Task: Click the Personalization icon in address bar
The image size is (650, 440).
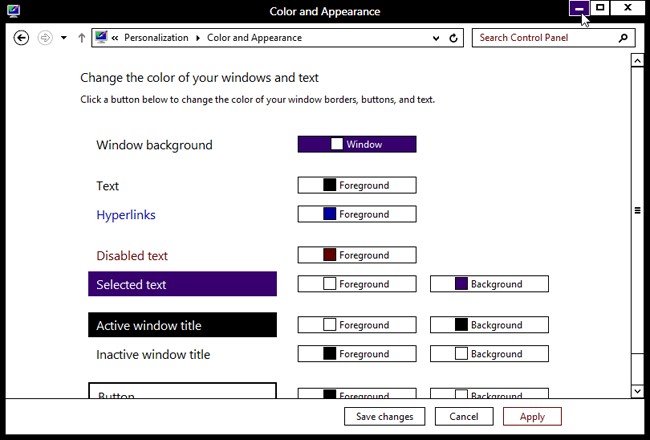Action: click(100, 38)
